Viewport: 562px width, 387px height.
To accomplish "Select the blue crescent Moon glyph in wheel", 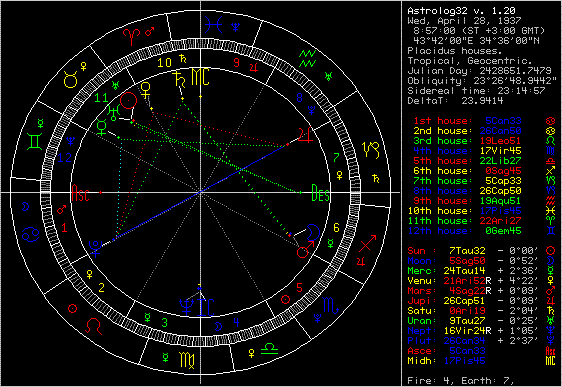I will 313,232.
